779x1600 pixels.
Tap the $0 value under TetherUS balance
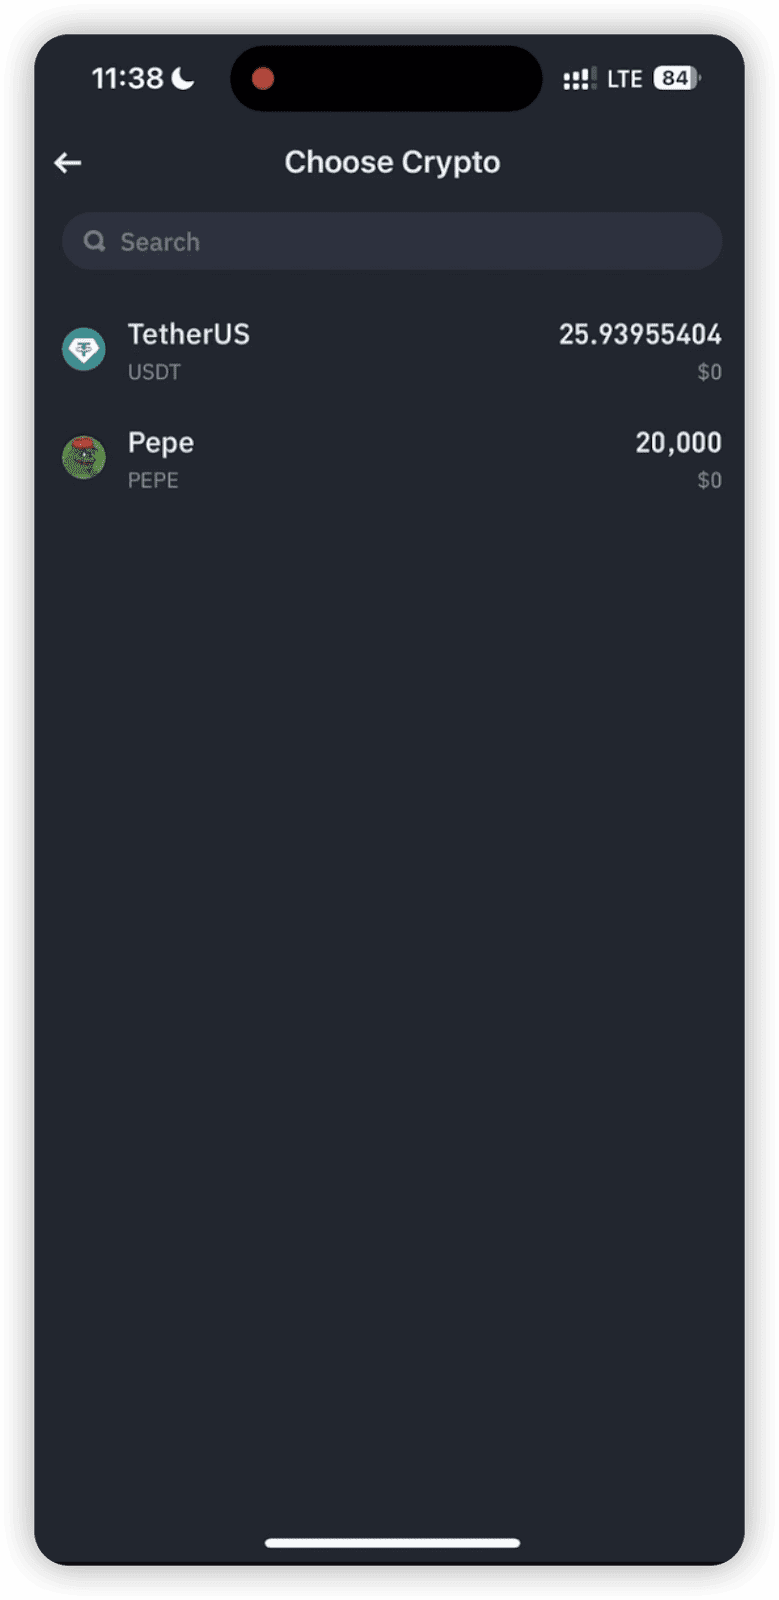click(709, 372)
